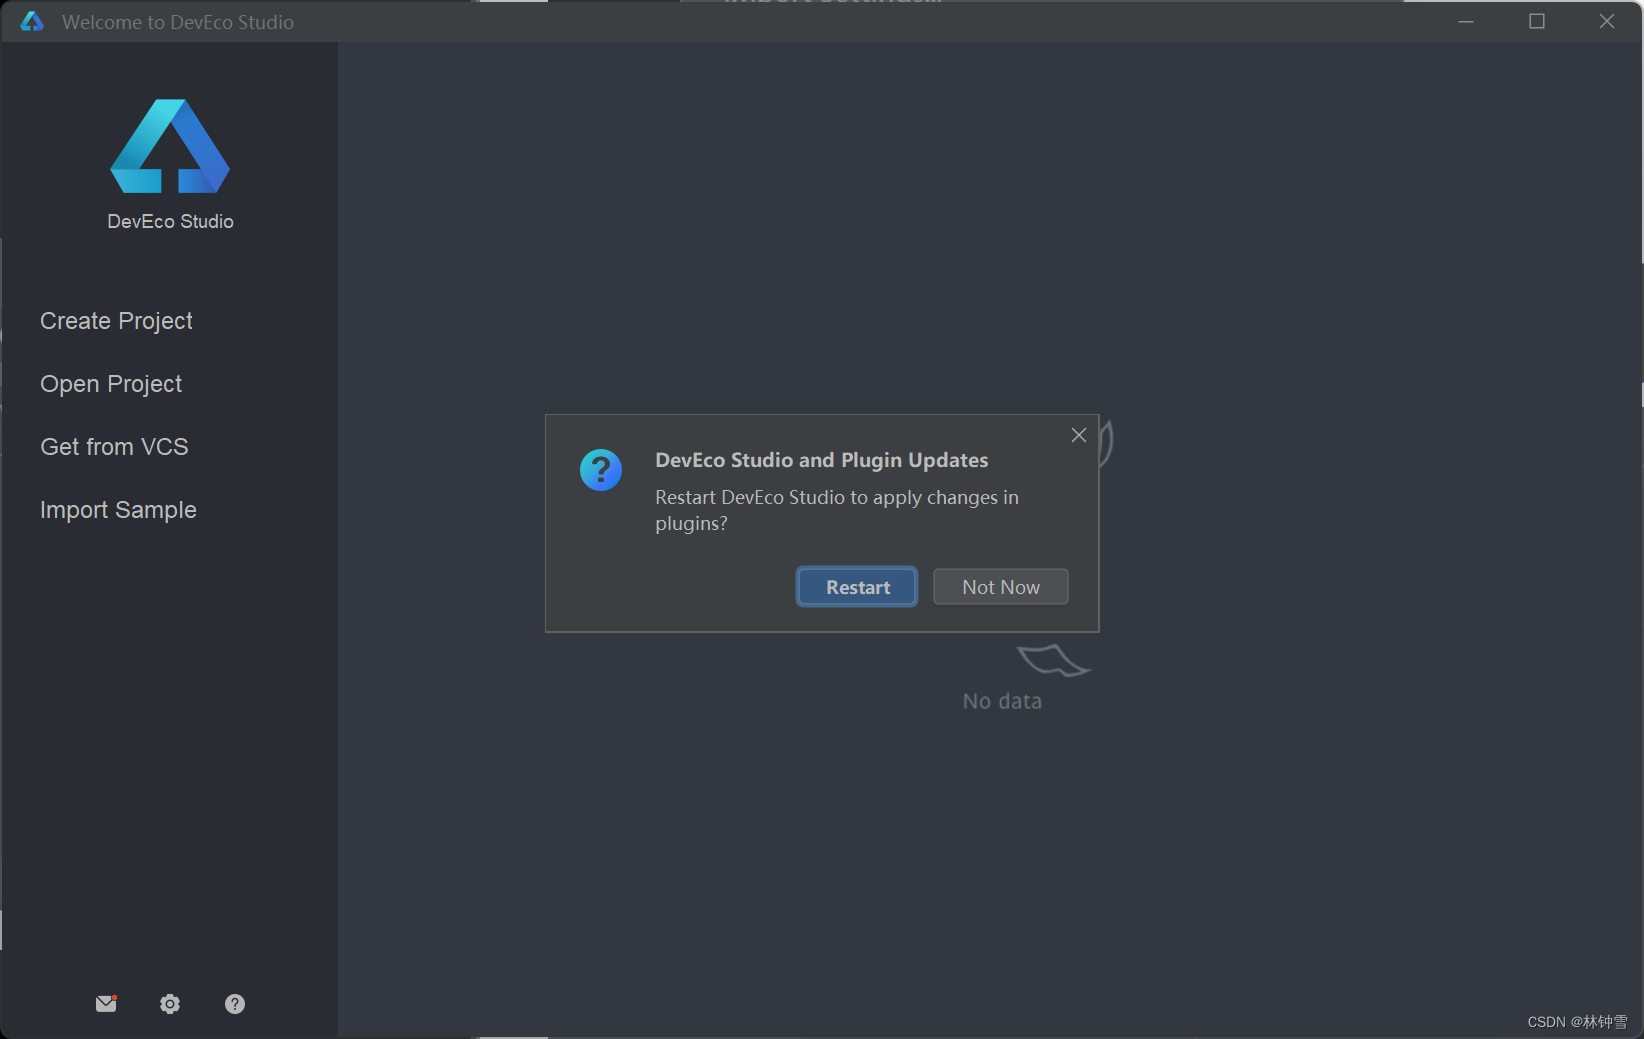
Task: Close the Plugin Updates dialog with the X
Action: (x=1079, y=435)
